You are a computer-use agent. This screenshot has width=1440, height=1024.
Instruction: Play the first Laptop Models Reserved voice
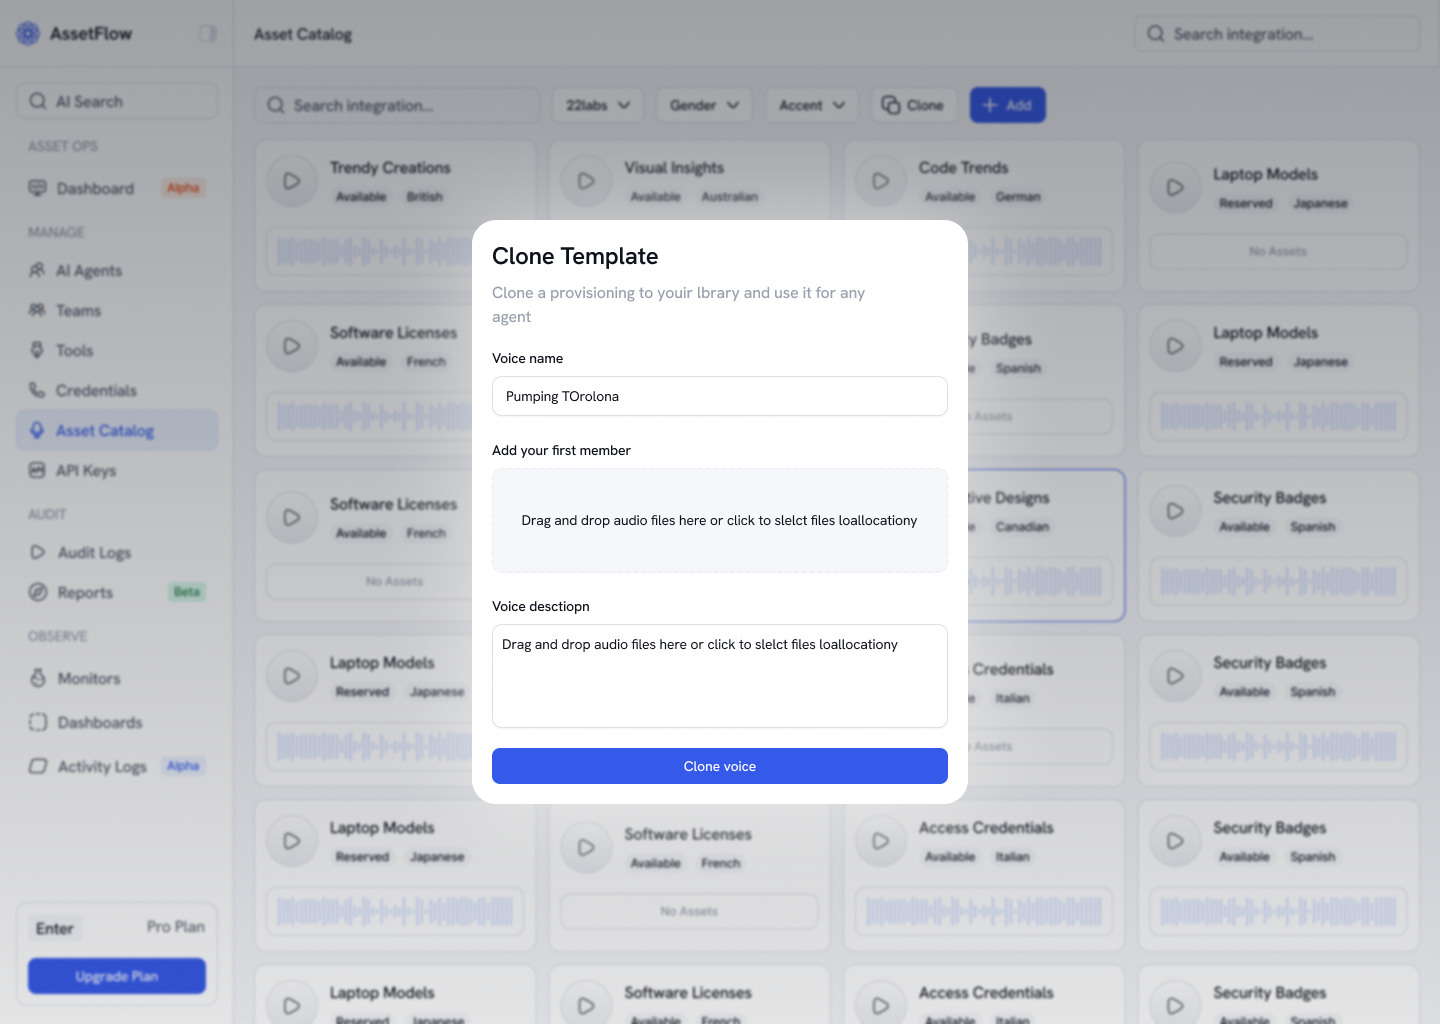pyautogui.click(x=1175, y=187)
